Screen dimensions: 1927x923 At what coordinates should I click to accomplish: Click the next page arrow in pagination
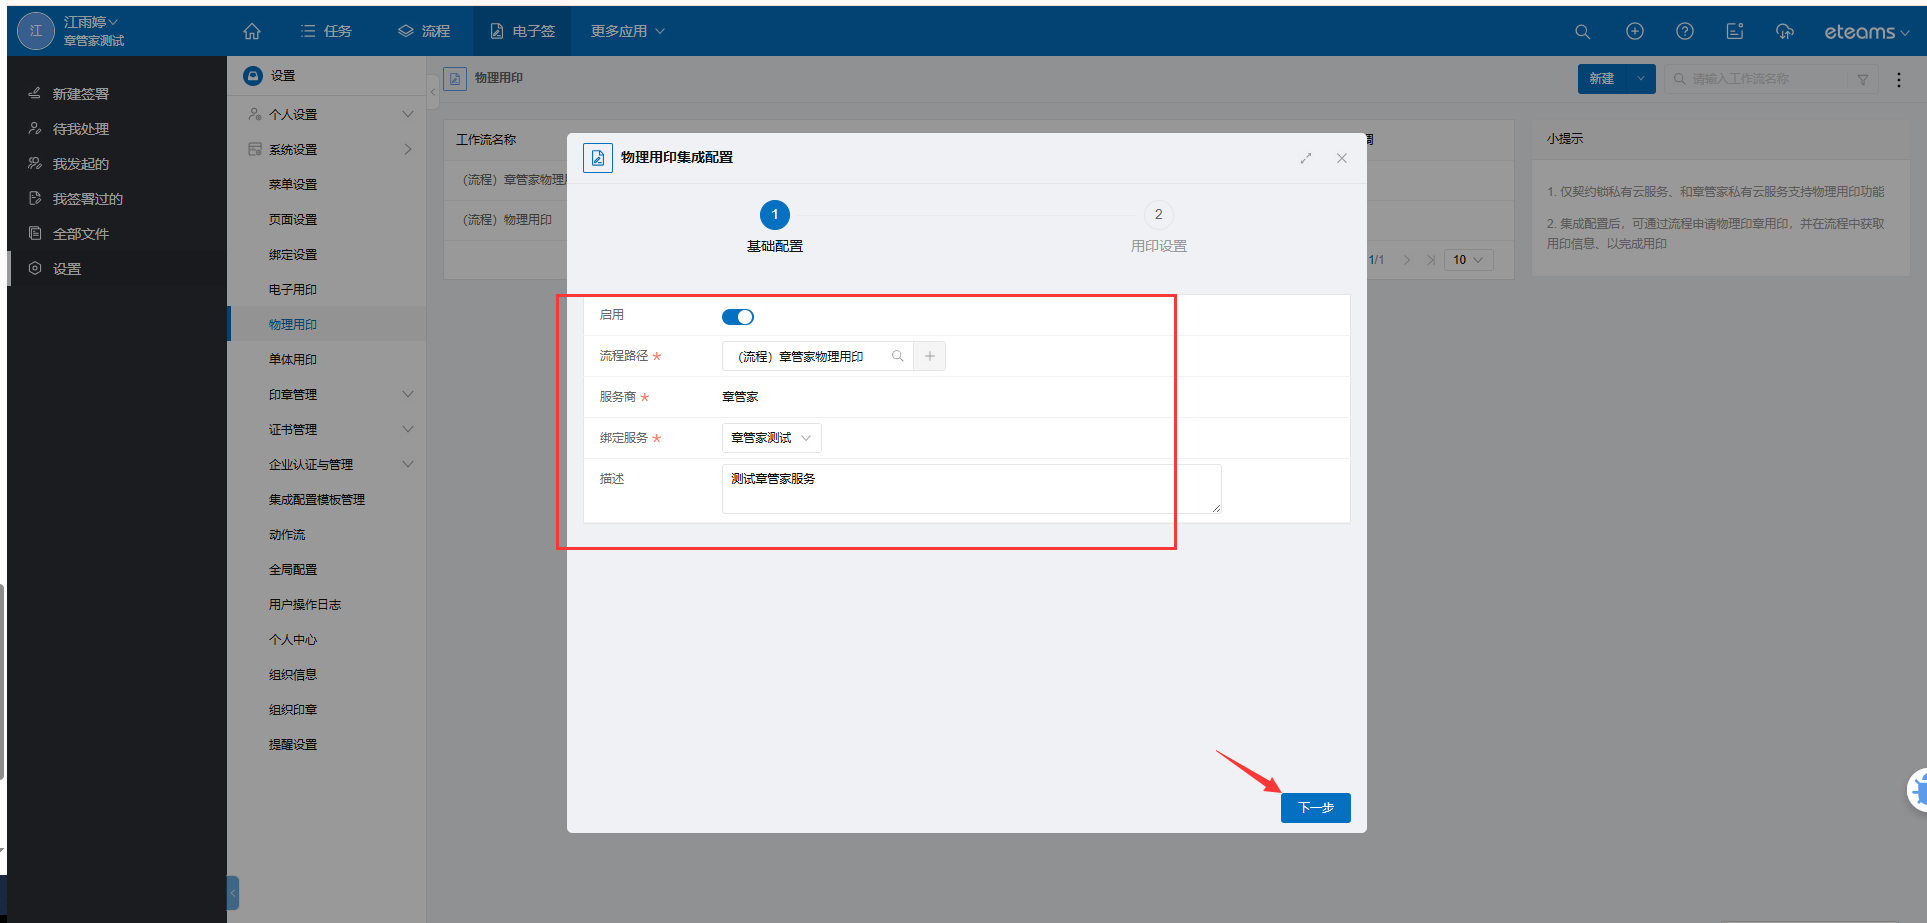[x=1407, y=260]
